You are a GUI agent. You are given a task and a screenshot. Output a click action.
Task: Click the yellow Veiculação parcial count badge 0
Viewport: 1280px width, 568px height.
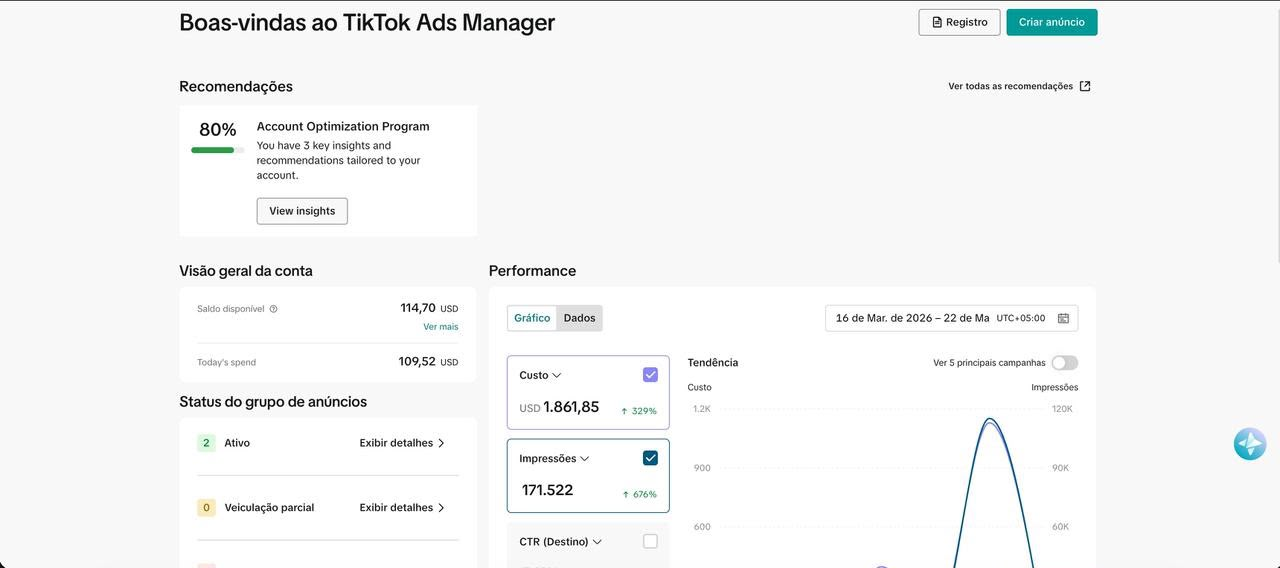coord(206,508)
